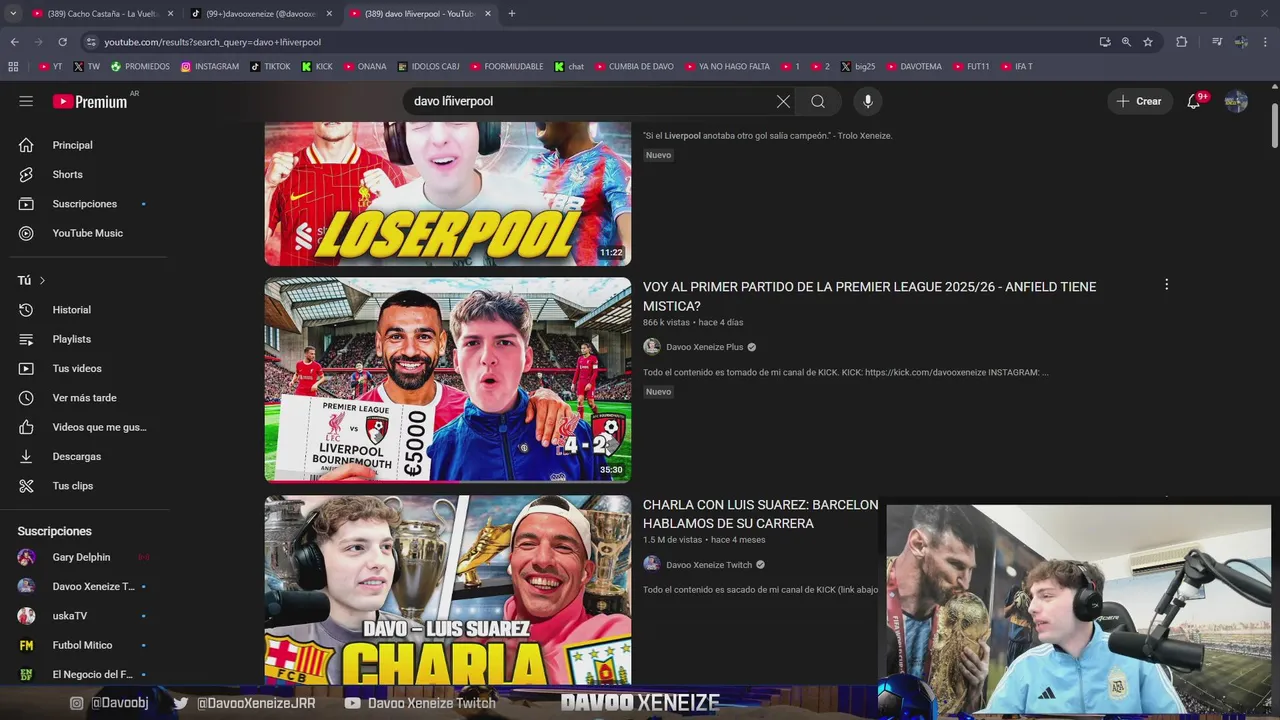This screenshot has width=1280, height=720.
Task: Click the browser address bar URL
Action: [212, 42]
